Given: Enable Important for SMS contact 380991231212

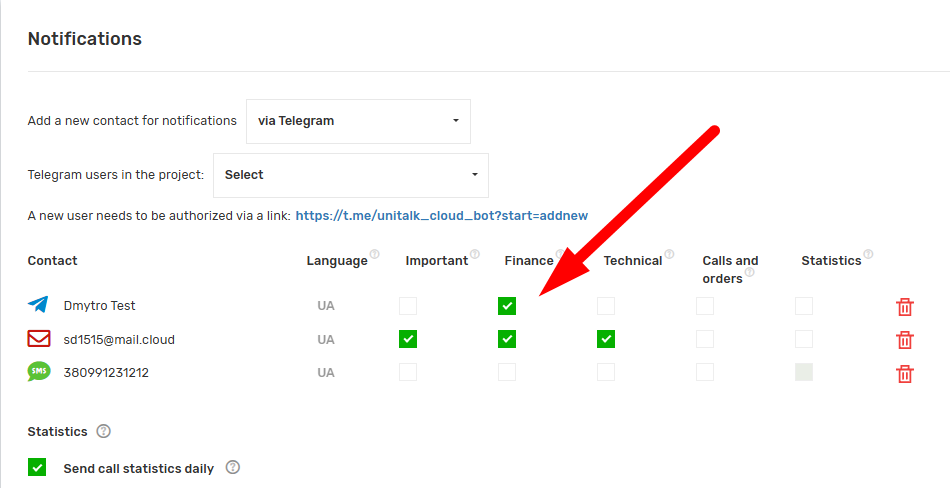Looking at the screenshot, I should 408,372.
